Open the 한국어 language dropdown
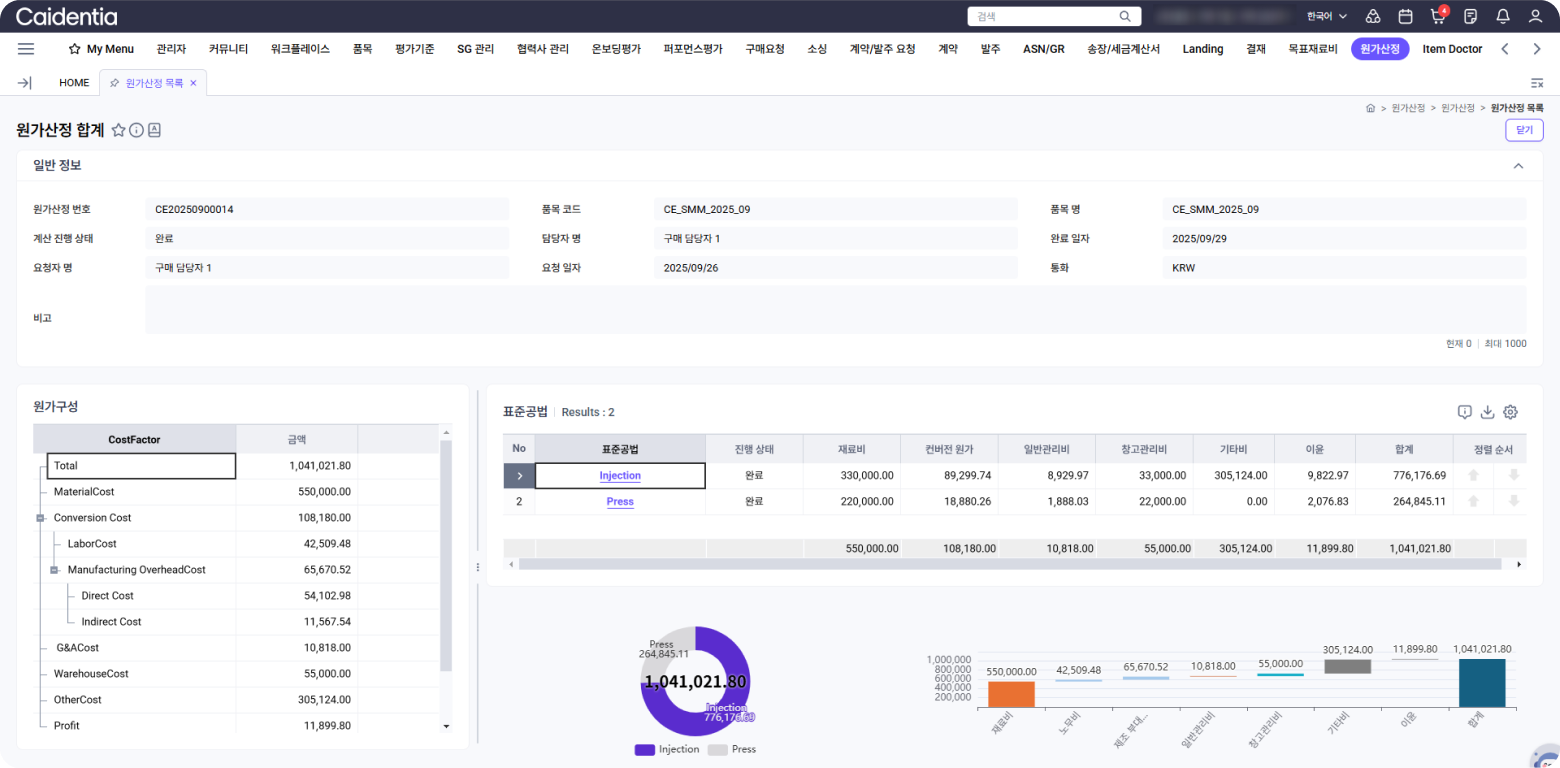 pos(1326,17)
